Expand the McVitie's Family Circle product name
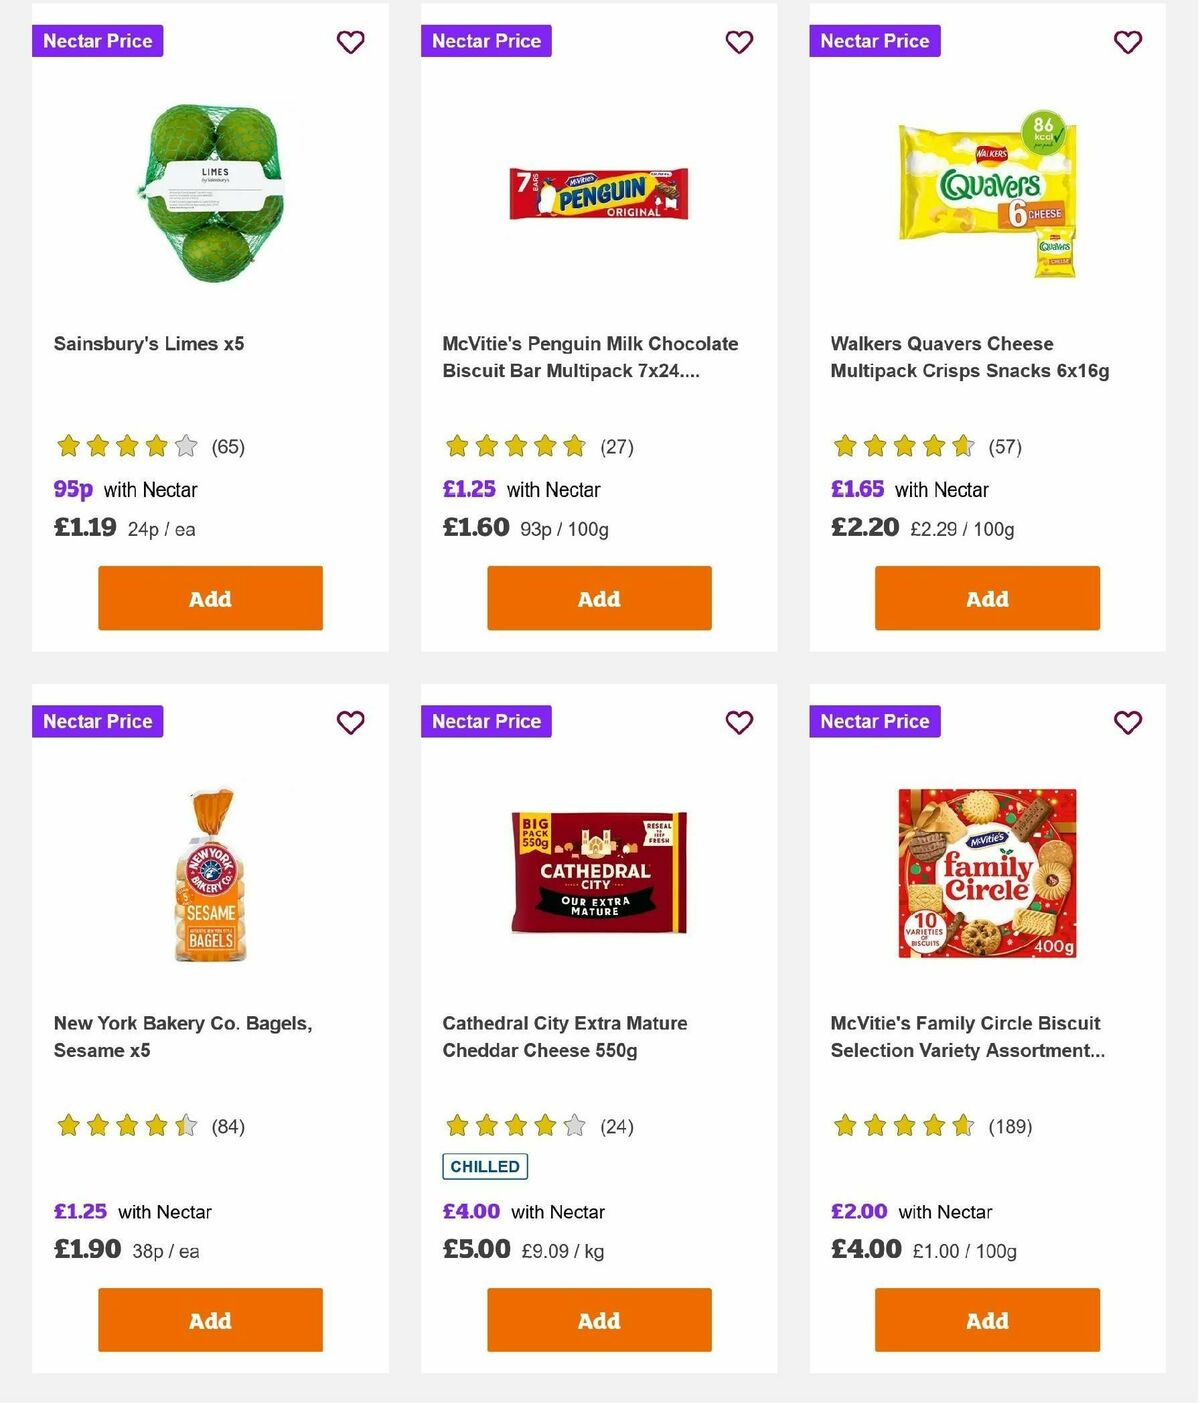 [x=967, y=1037]
